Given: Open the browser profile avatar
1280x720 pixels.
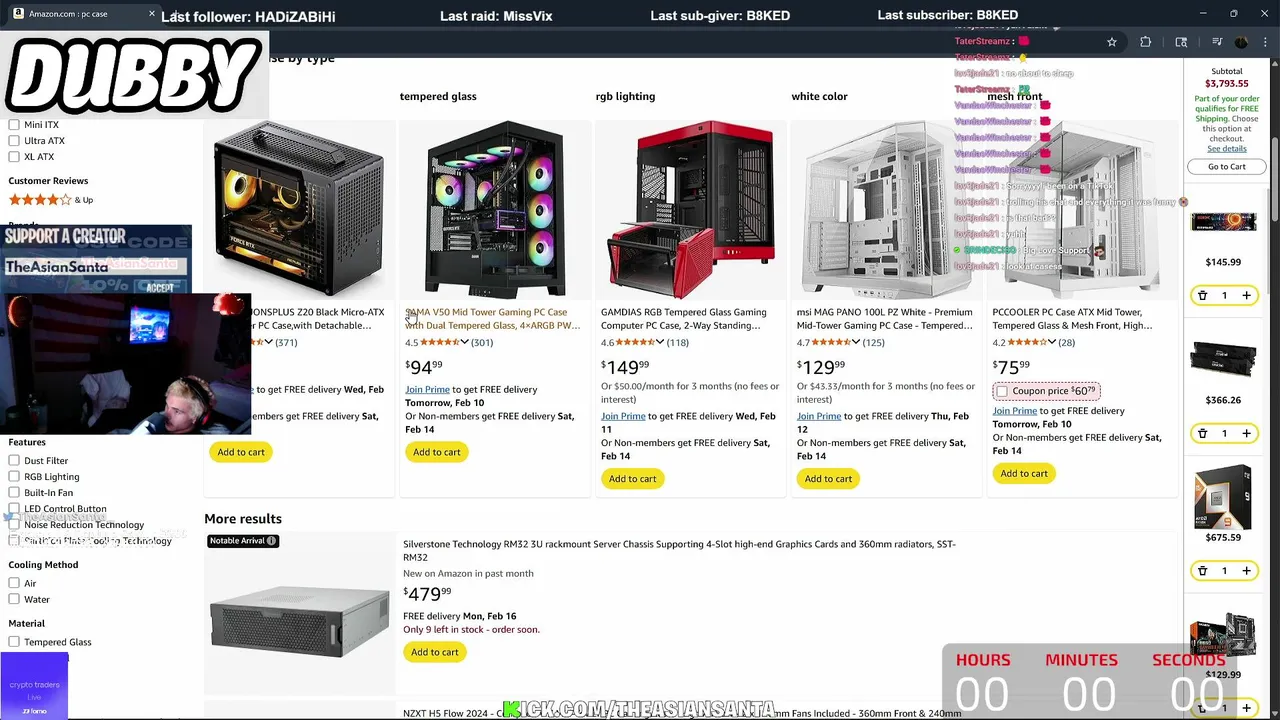Looking at the screenshot, I should tap(1241, 42).
